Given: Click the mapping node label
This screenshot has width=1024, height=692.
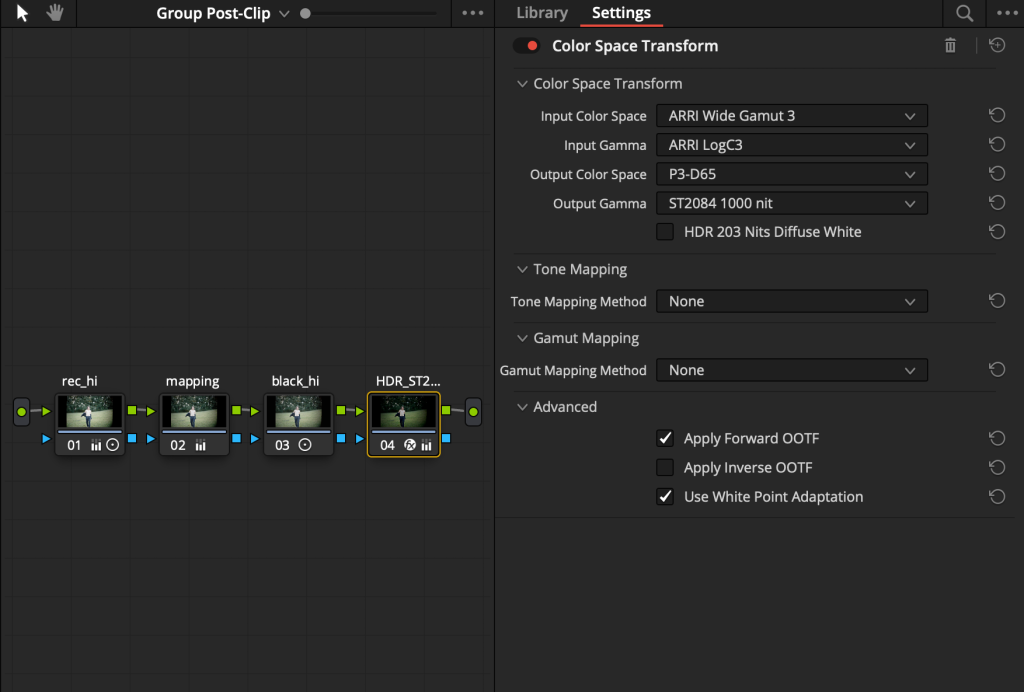Looking at the screenshot, I should pyautogui.click(x=193, y=381).
